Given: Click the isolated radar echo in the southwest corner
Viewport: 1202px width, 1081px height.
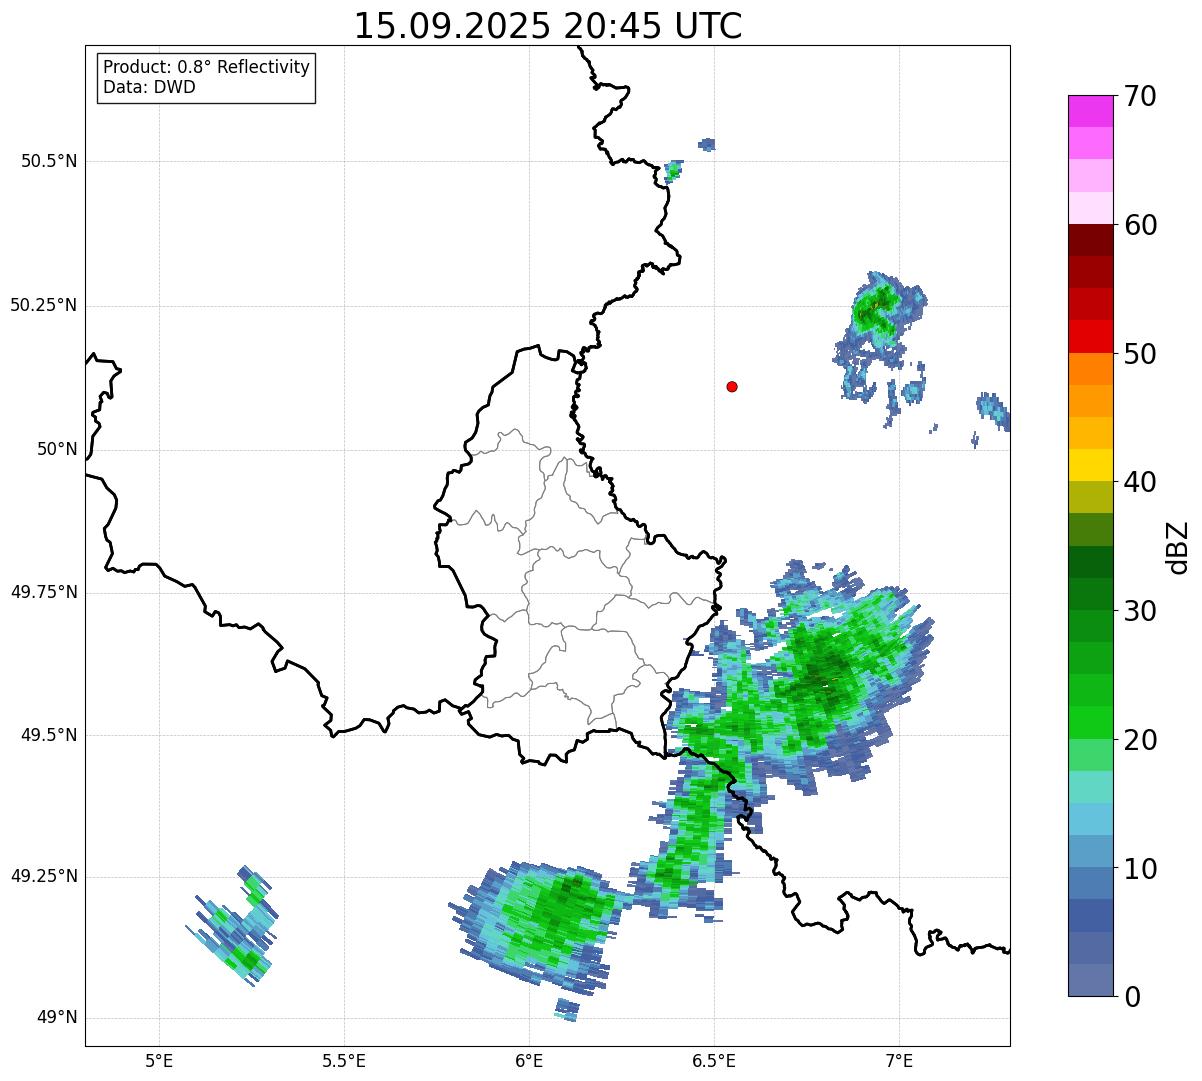Looking at the screenshot, I should [233, 925].
